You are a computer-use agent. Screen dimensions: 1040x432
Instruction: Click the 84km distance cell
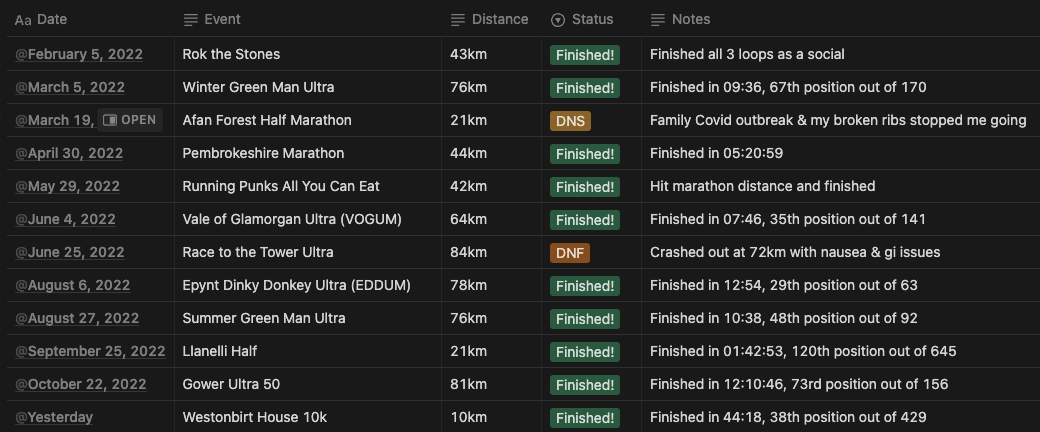491,252
